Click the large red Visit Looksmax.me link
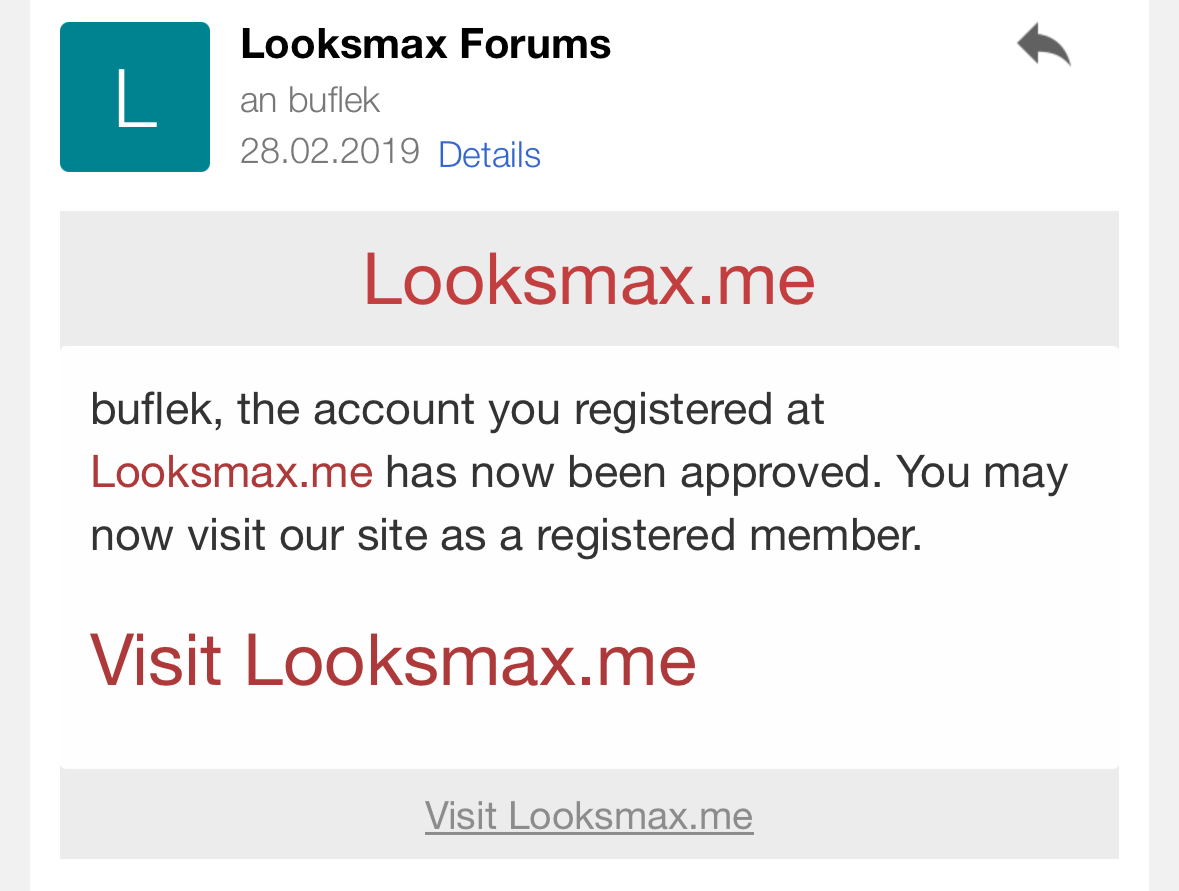 point(393,660)
